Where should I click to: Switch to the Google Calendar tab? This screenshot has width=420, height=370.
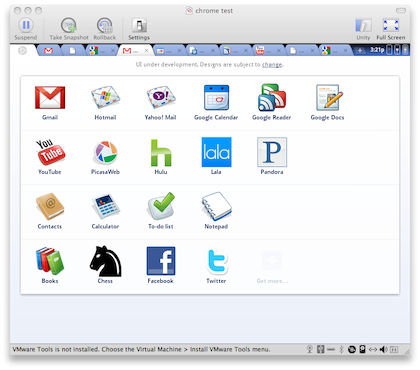(168, 51)
